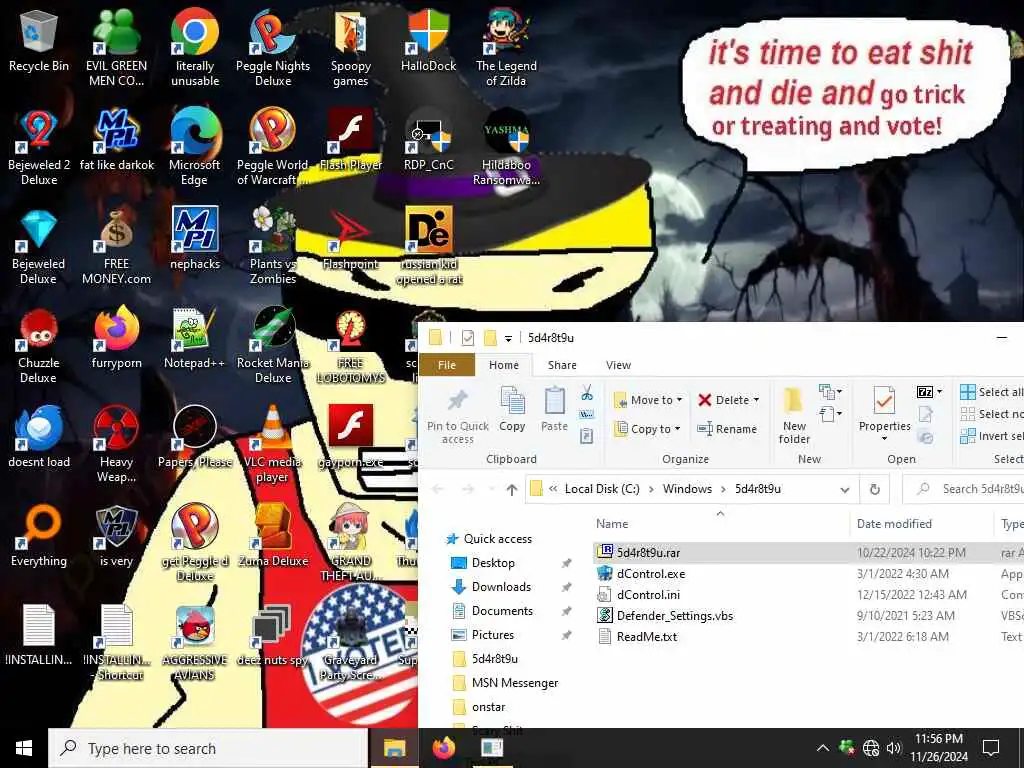This screenshot has width=1024, height=768.
Task: Click the Search 5d4r8t9u box
Action: (963, 488)
